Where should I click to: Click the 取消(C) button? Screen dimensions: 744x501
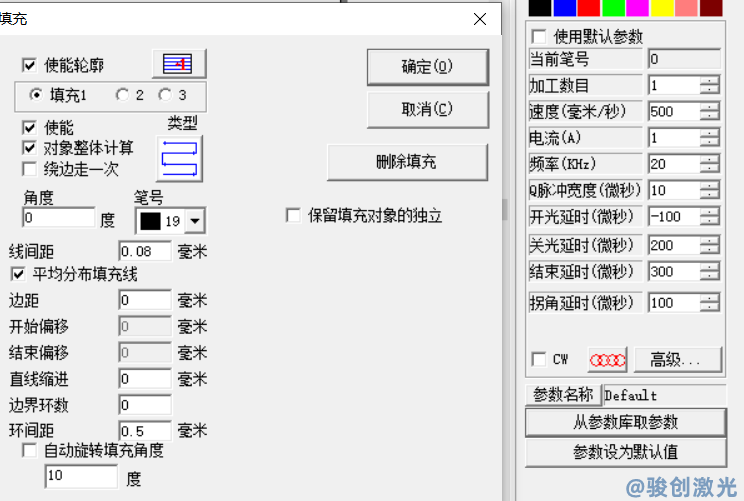point(428,110)
